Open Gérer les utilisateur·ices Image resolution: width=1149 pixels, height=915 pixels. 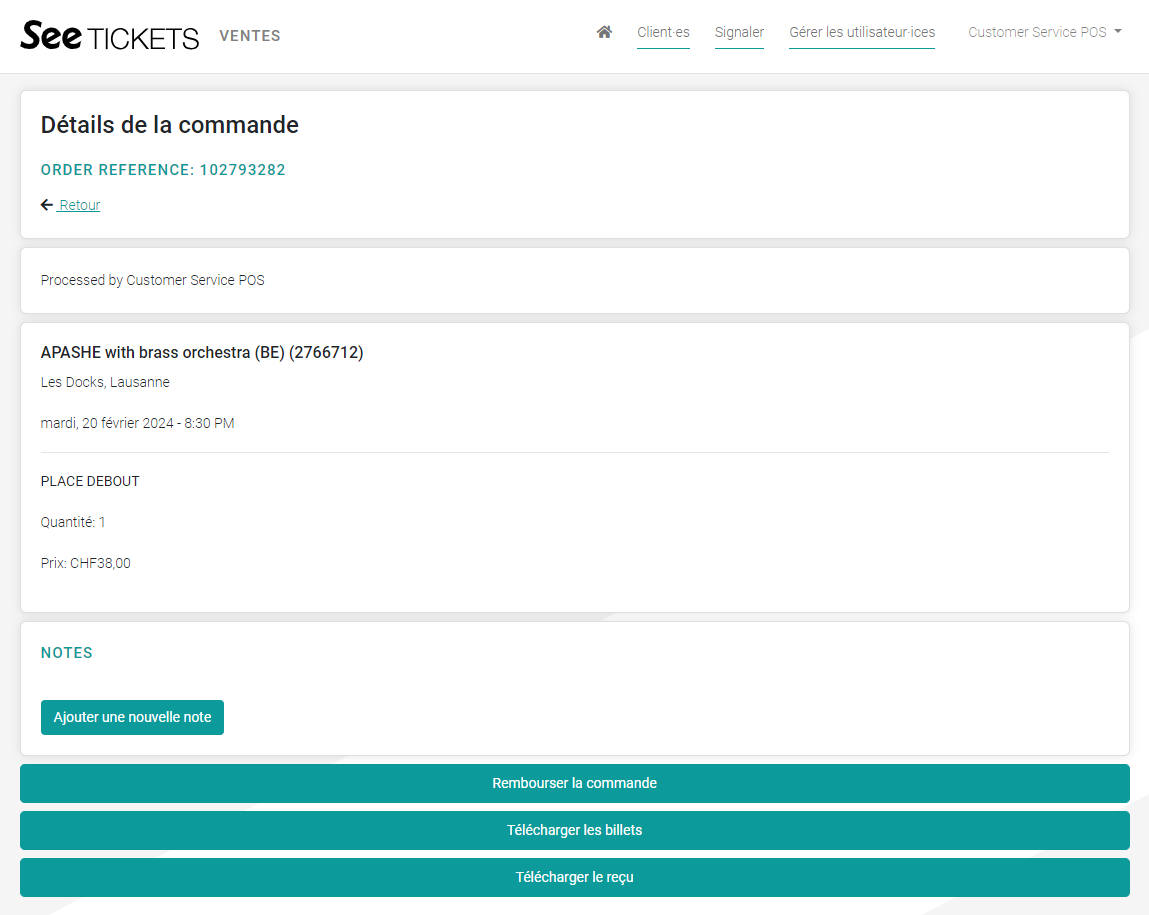[862, 32]
